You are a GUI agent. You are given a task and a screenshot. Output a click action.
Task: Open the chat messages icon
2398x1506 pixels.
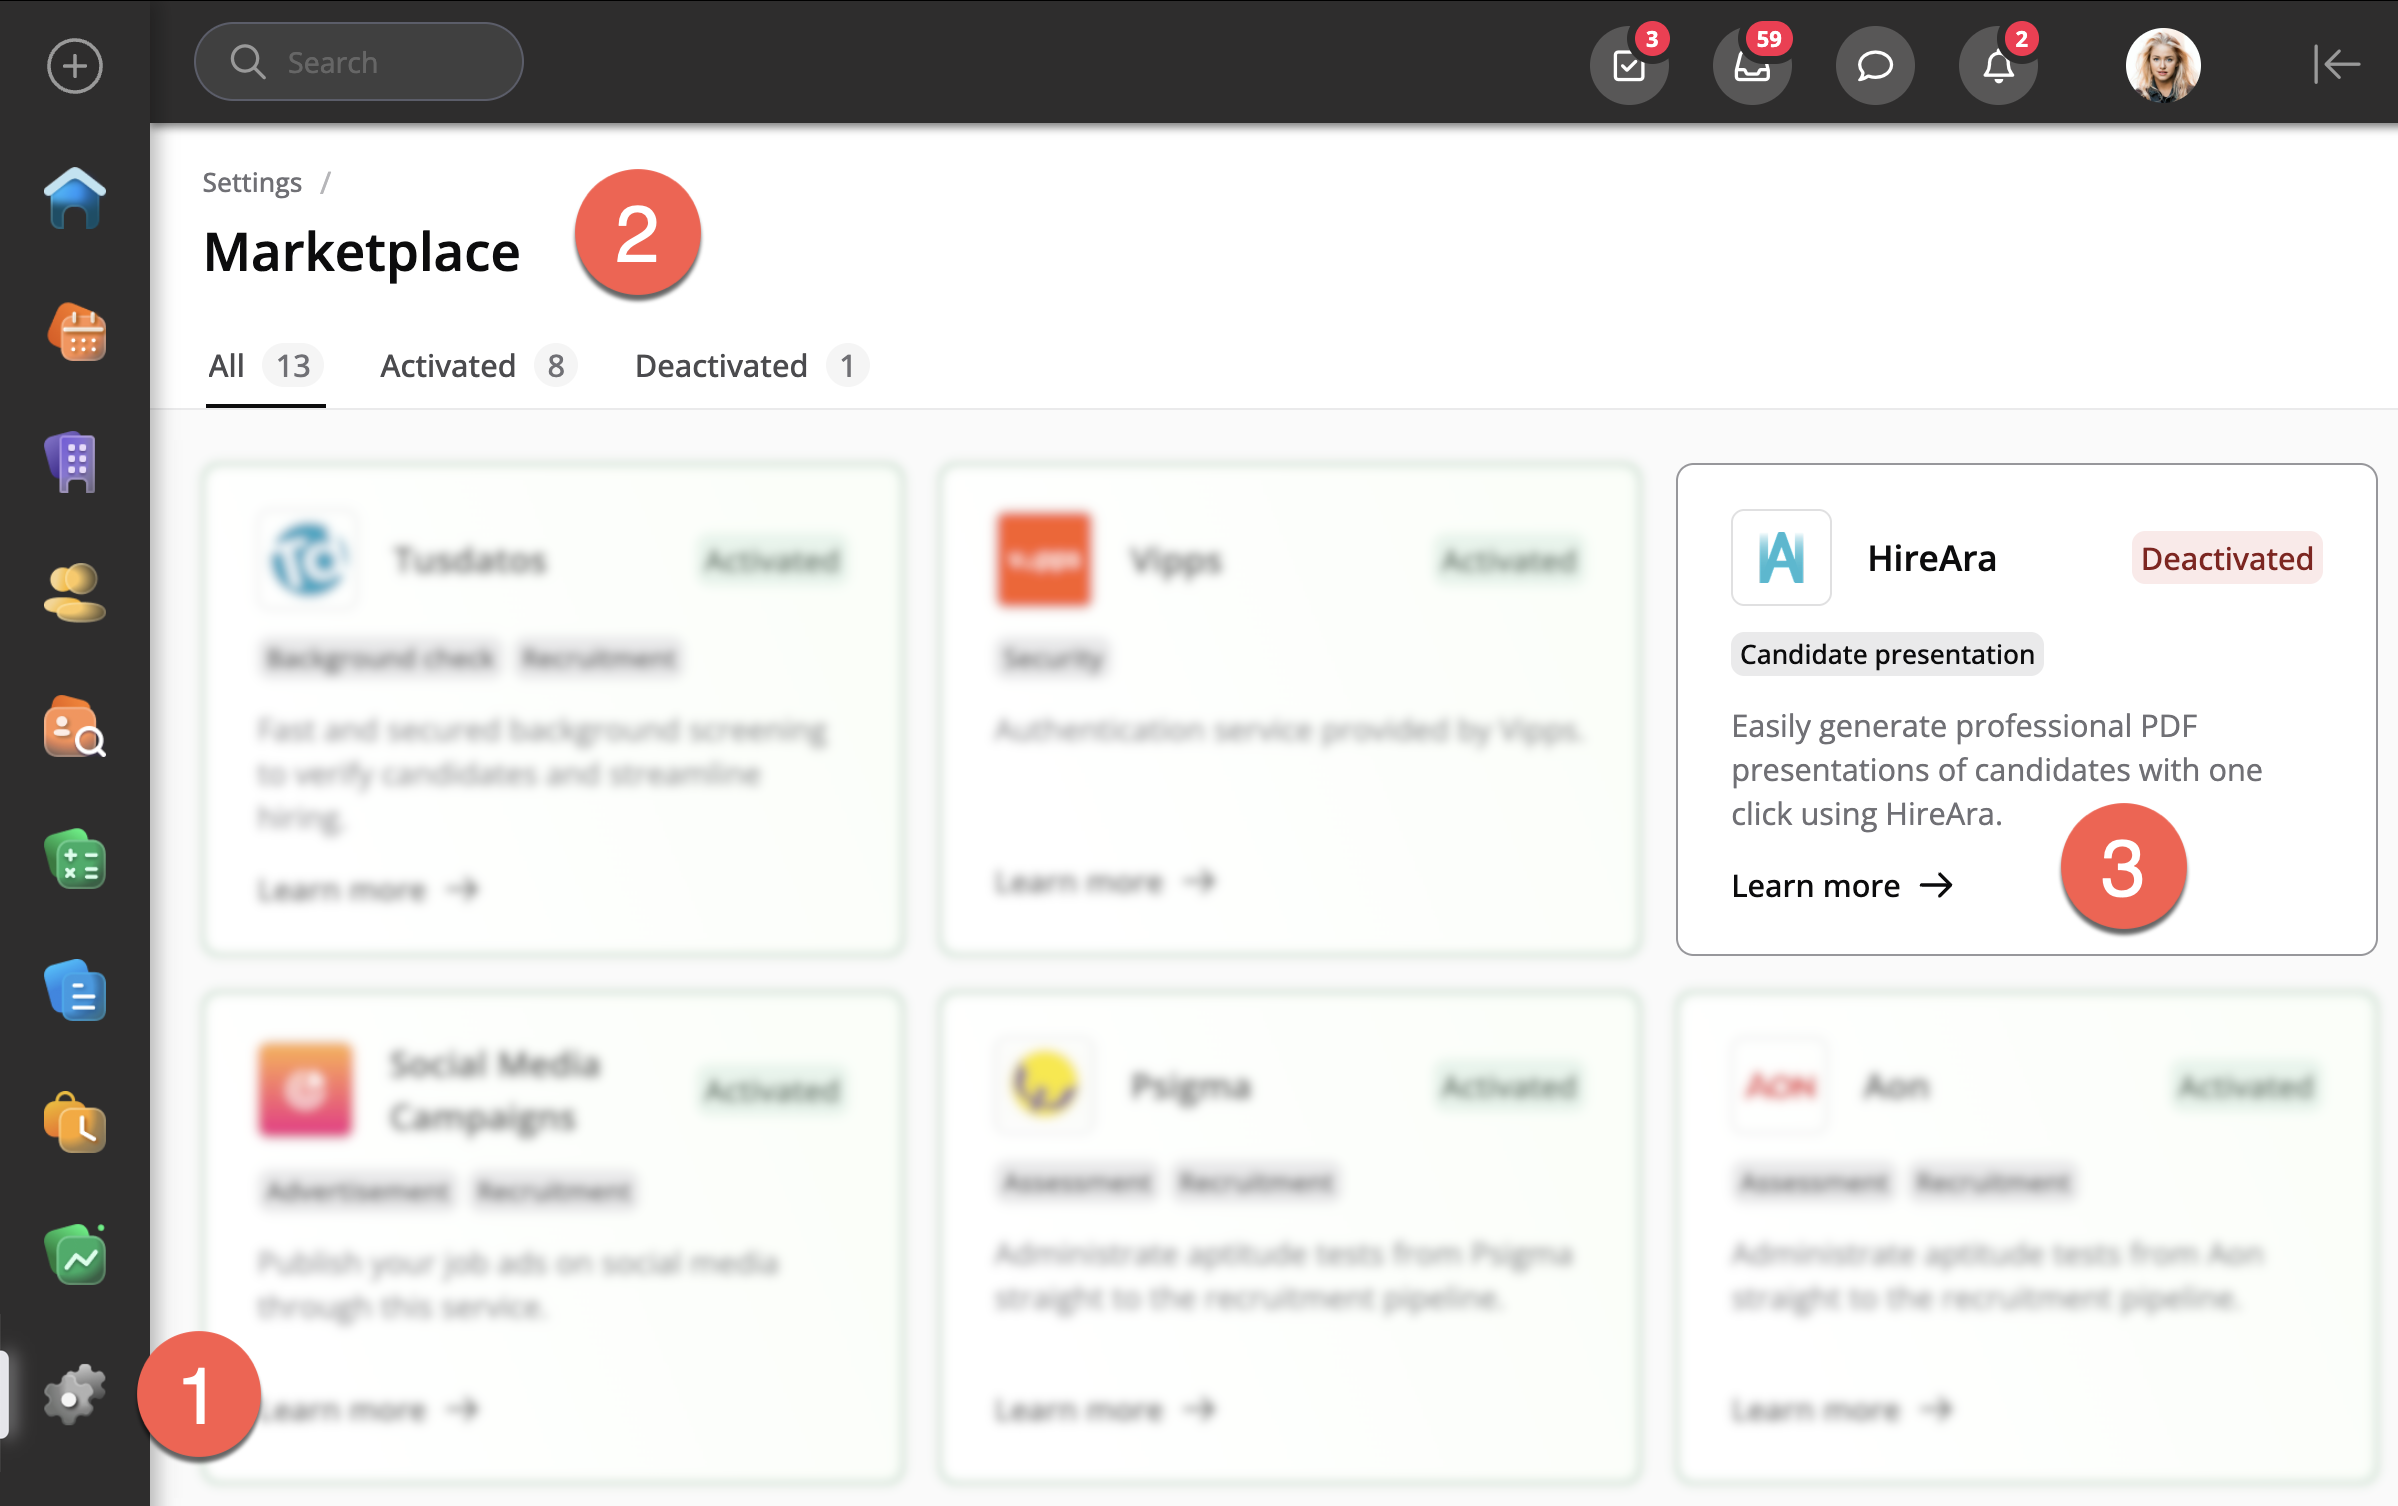pos(1875,66)
